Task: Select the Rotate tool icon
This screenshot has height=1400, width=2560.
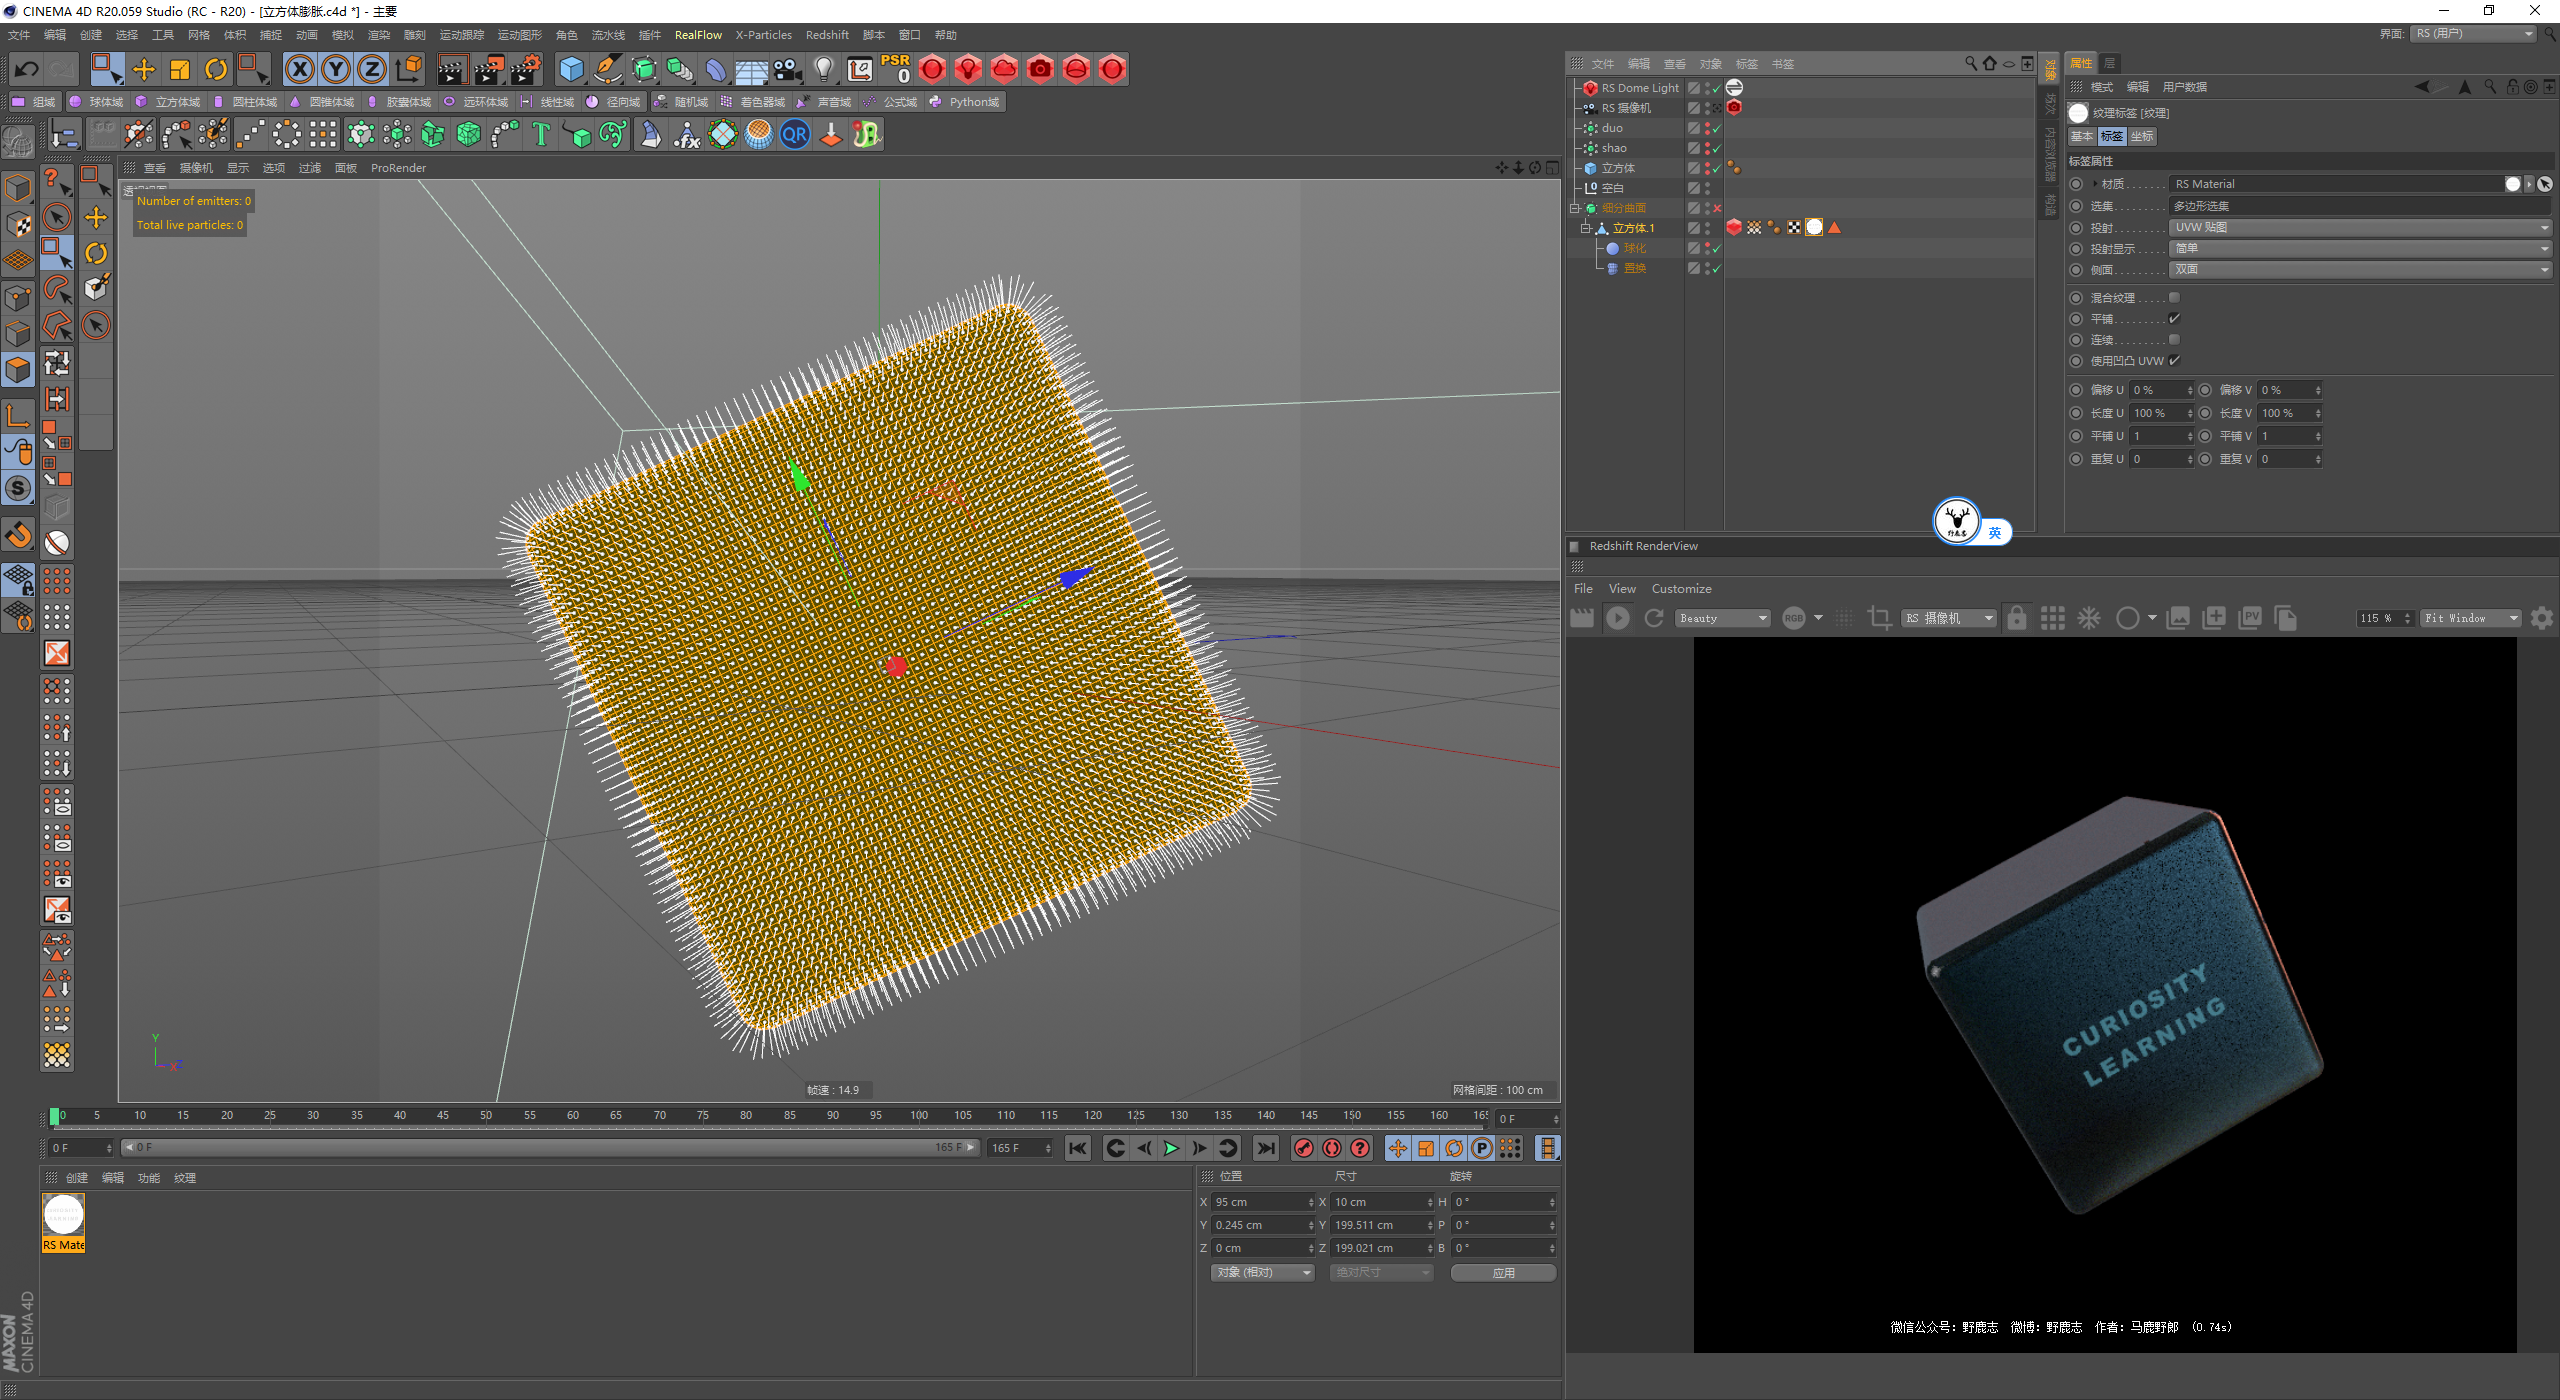Action: pos(216,69)
